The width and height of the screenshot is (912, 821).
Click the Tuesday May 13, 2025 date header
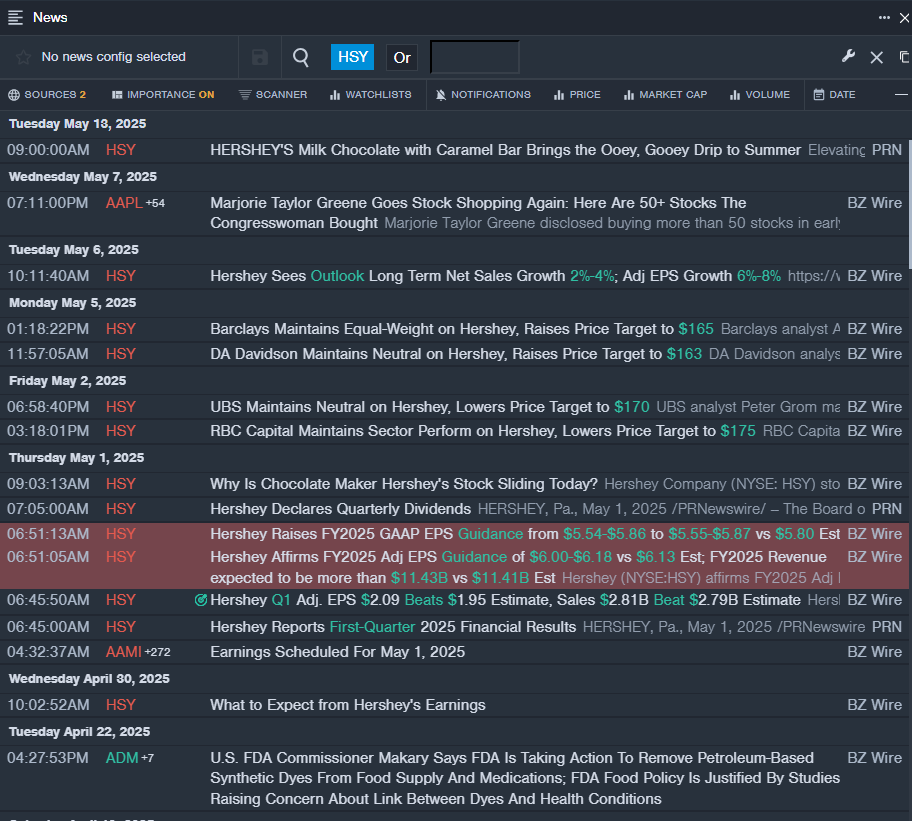(x=77, y=124)
